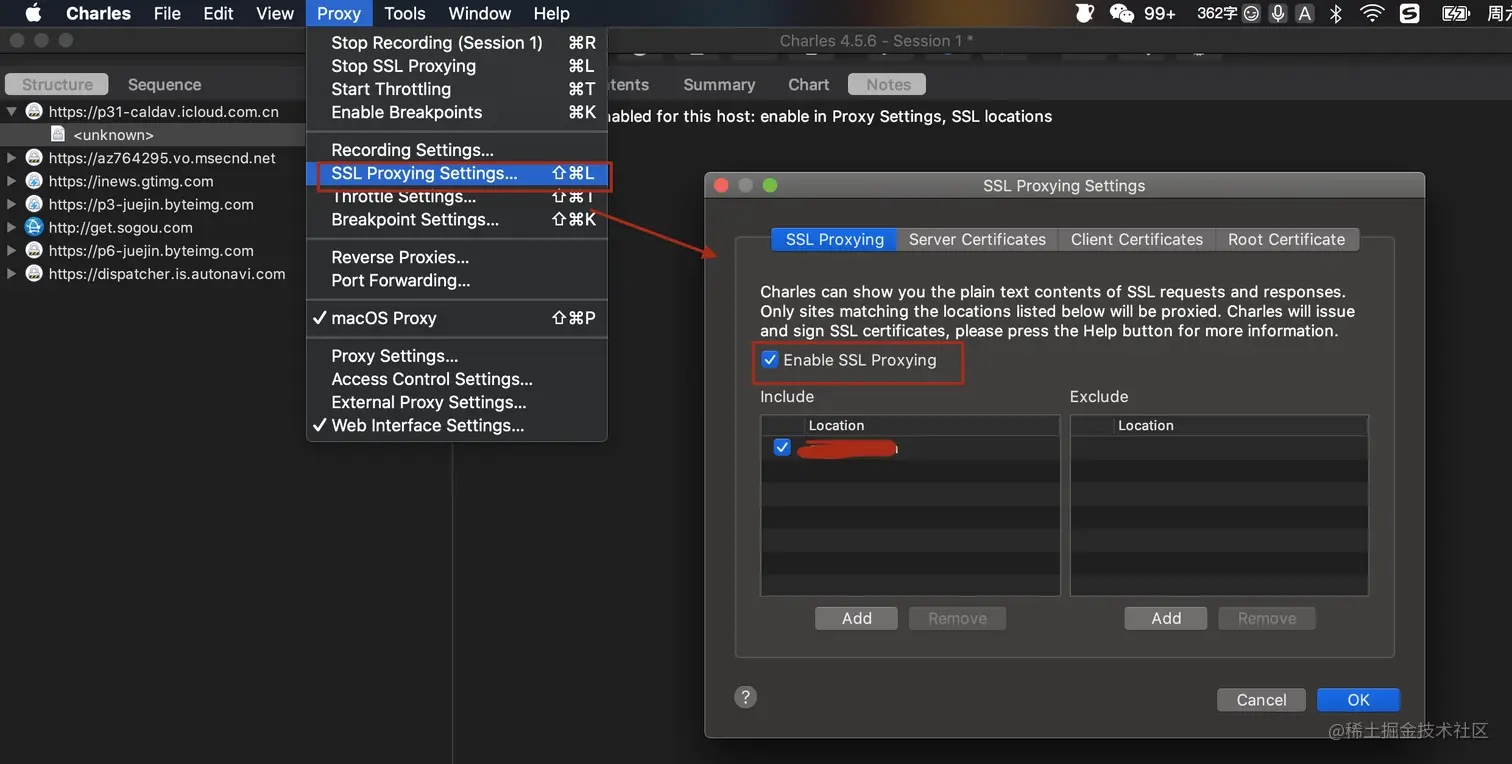Confirm dialog with OK button
Image resolution: width=1512 pixels, height=764 pixels.
point(1358,699)
